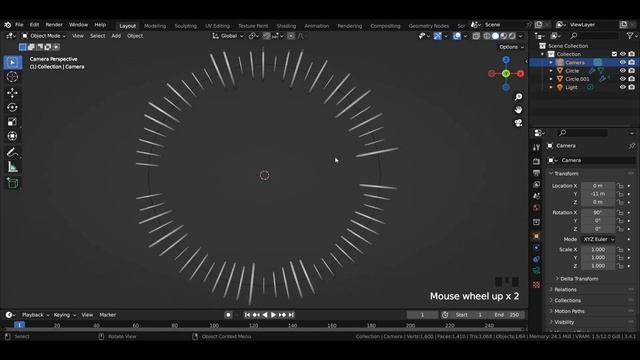This screenshot has height=360, width=640.
Task: Click the Blender logo menu icon
Action: pos(8,25)
